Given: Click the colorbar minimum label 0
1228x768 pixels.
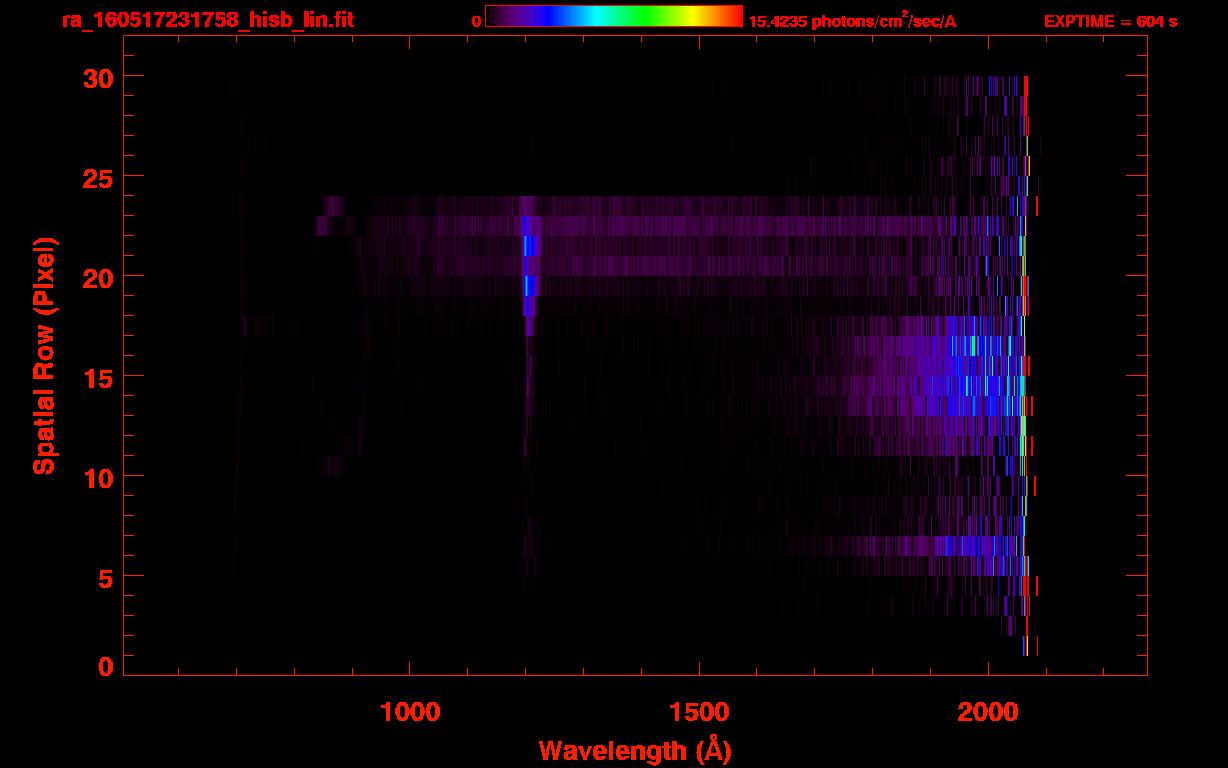Looking at the screenshot, I should tap(476, 21).
